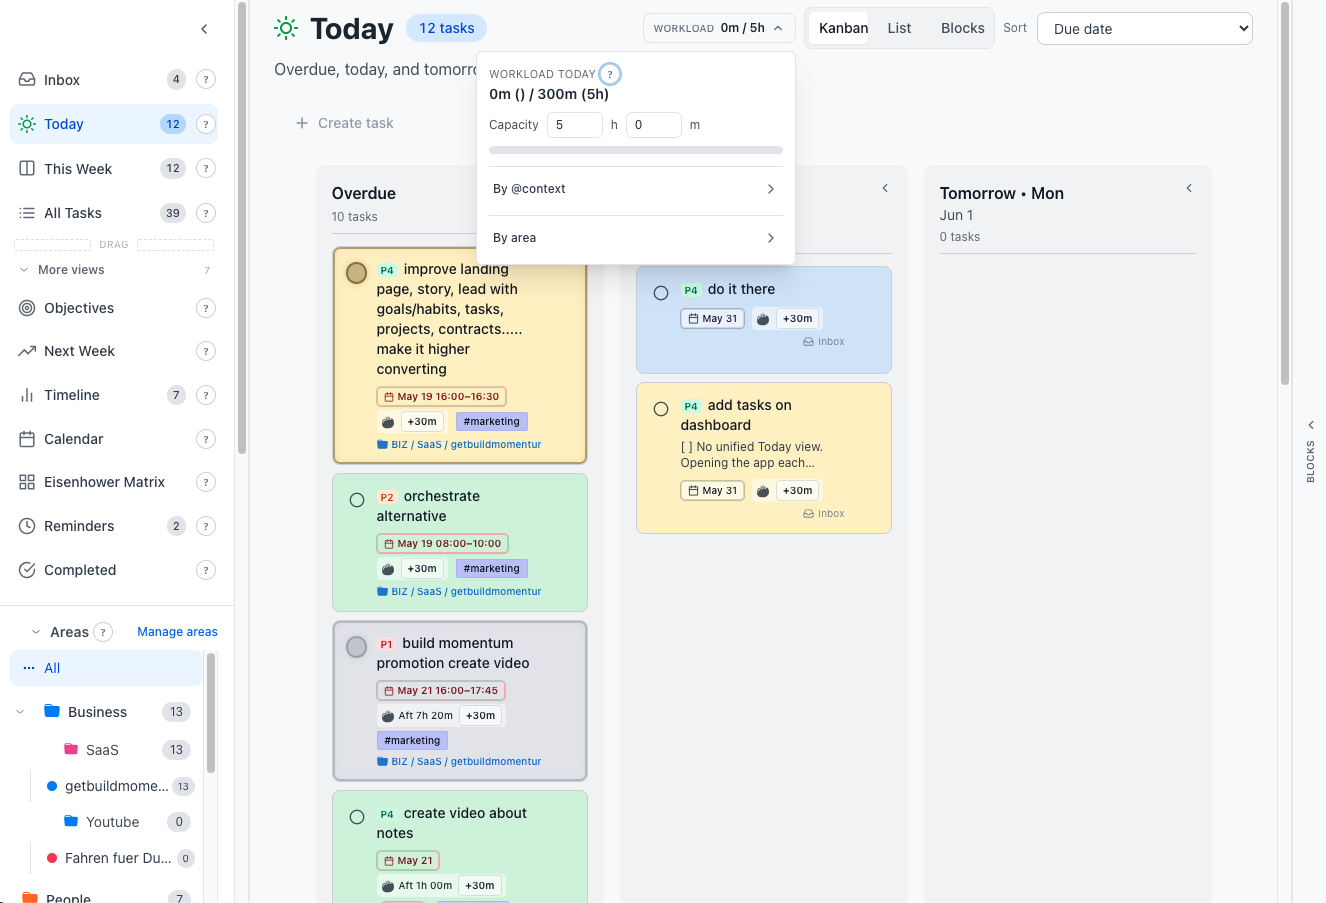The height and width of the screenshot is (903, 1326).
Task: Expand the BLOCKS side panel
Action: tap(1310, 452)
